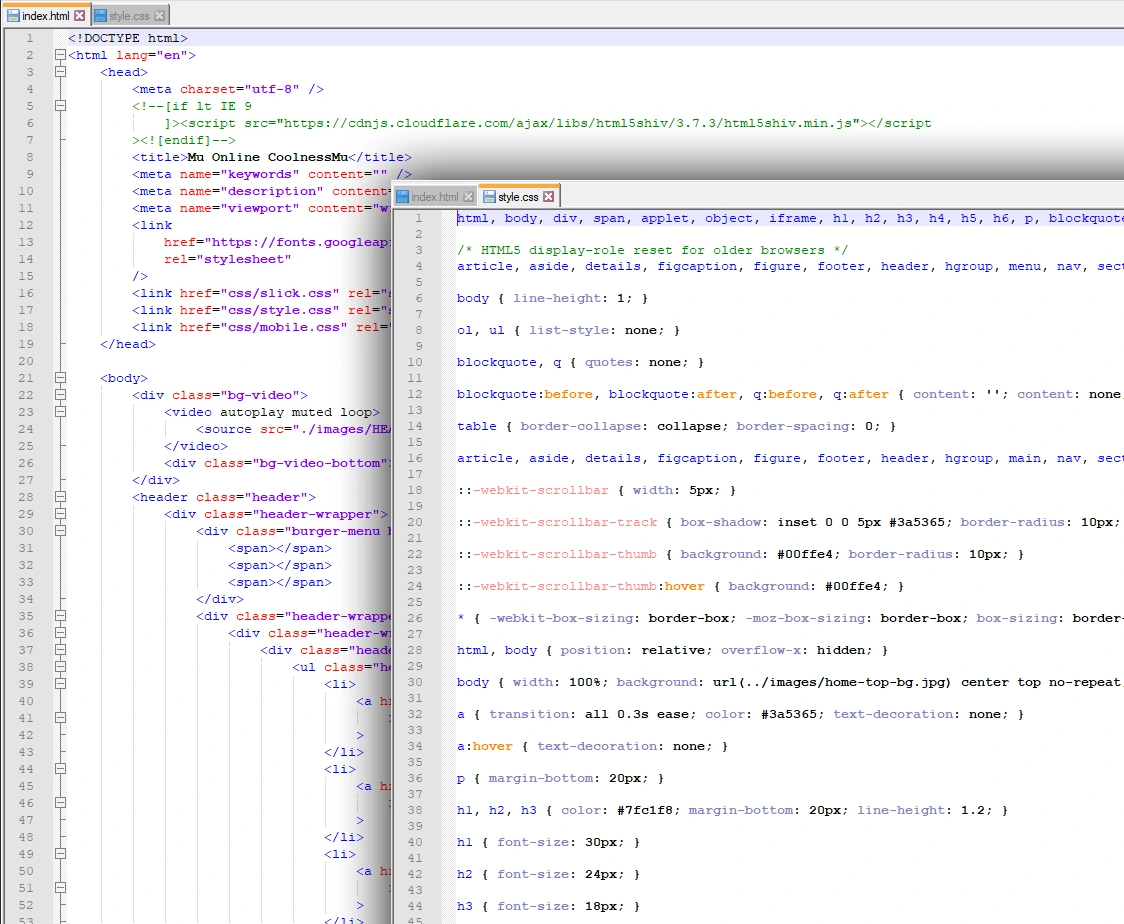Image resolution: width=1124 pixels, height=924 pixels.
Task: Click the <!DOCTYPE html> line in index.html
Action: tap(128, 38)
